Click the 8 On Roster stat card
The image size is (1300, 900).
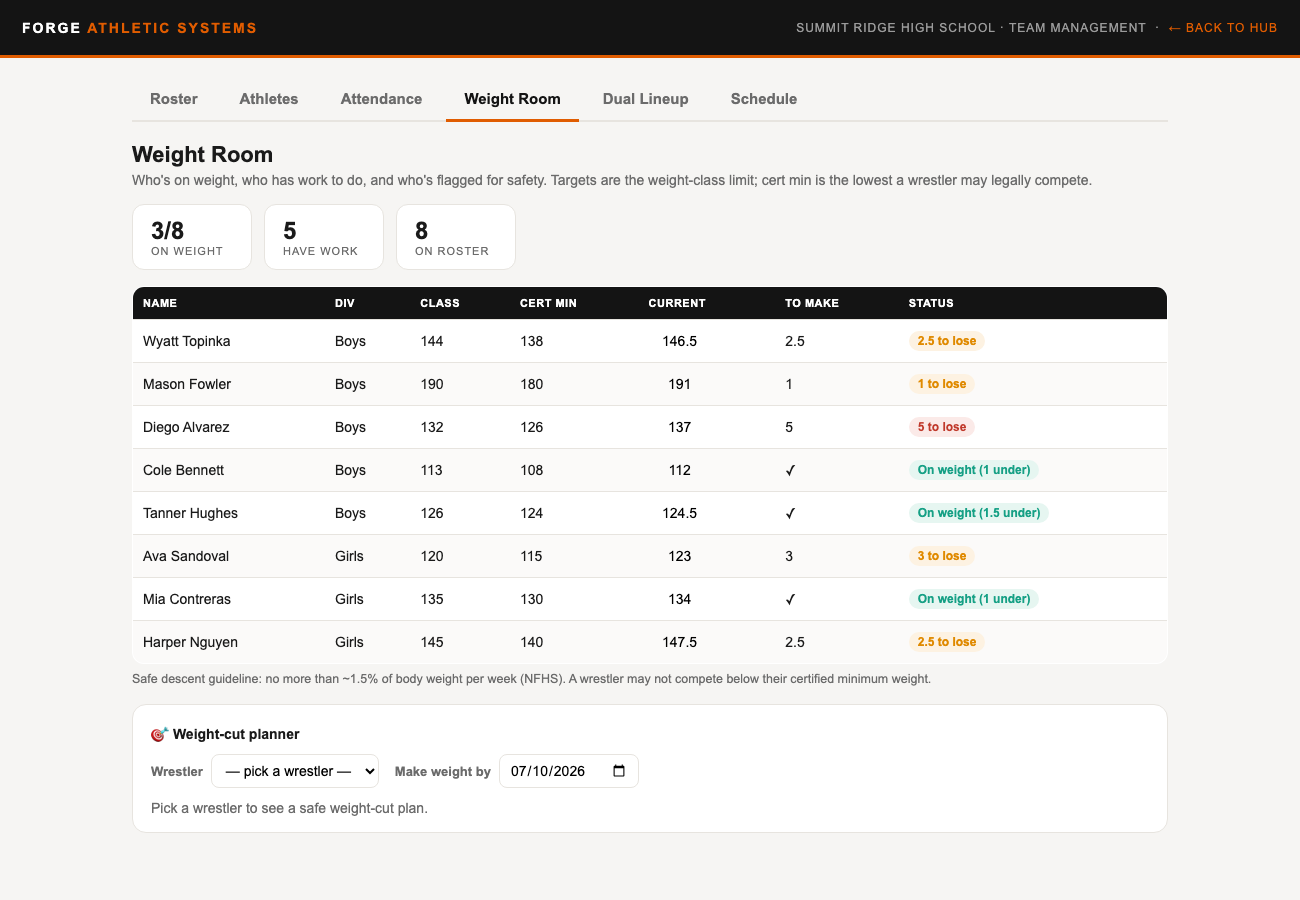456,237
